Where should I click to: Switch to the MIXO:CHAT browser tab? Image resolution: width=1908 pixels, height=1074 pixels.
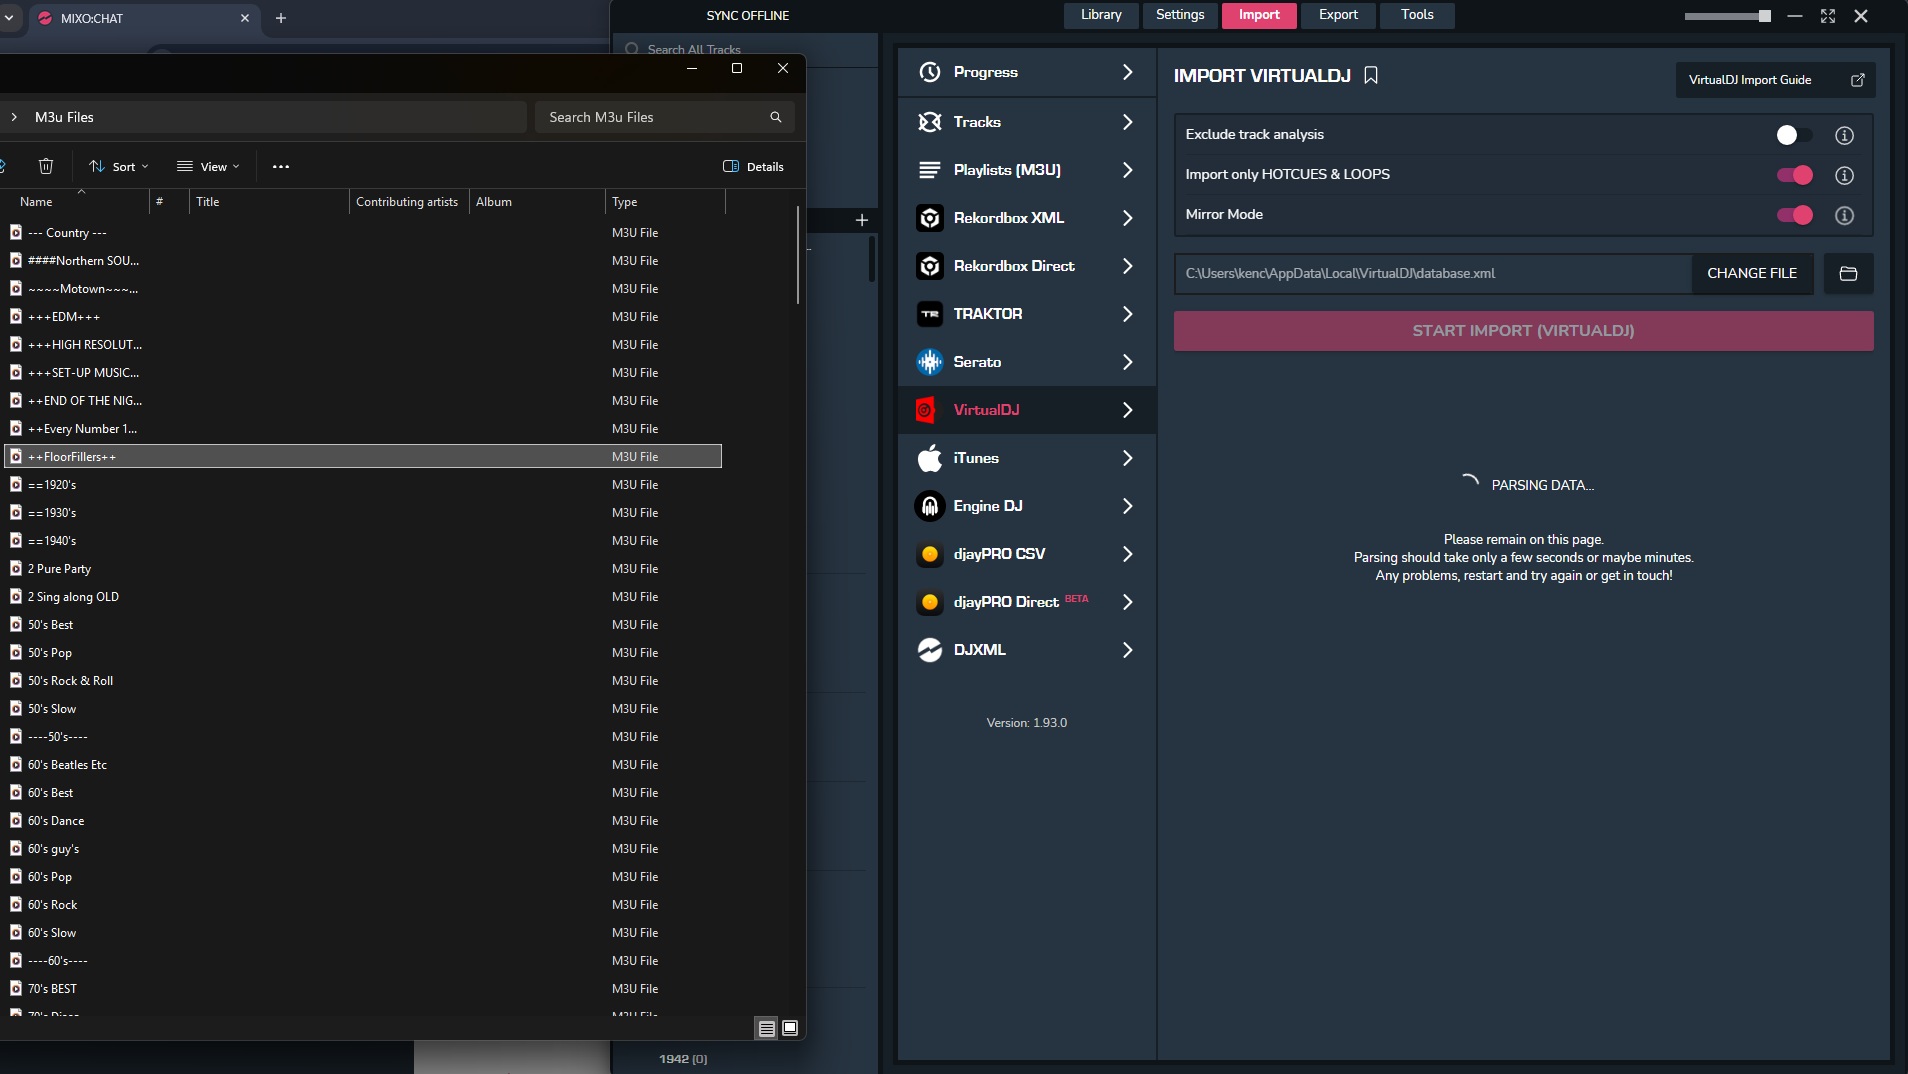coord(145,18)
